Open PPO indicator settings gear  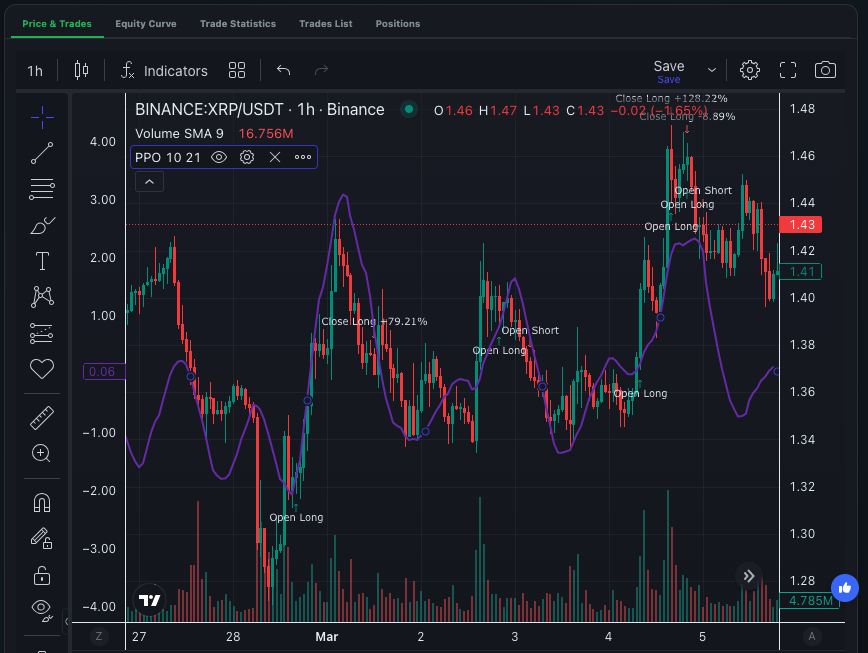(x=247, y=157)
